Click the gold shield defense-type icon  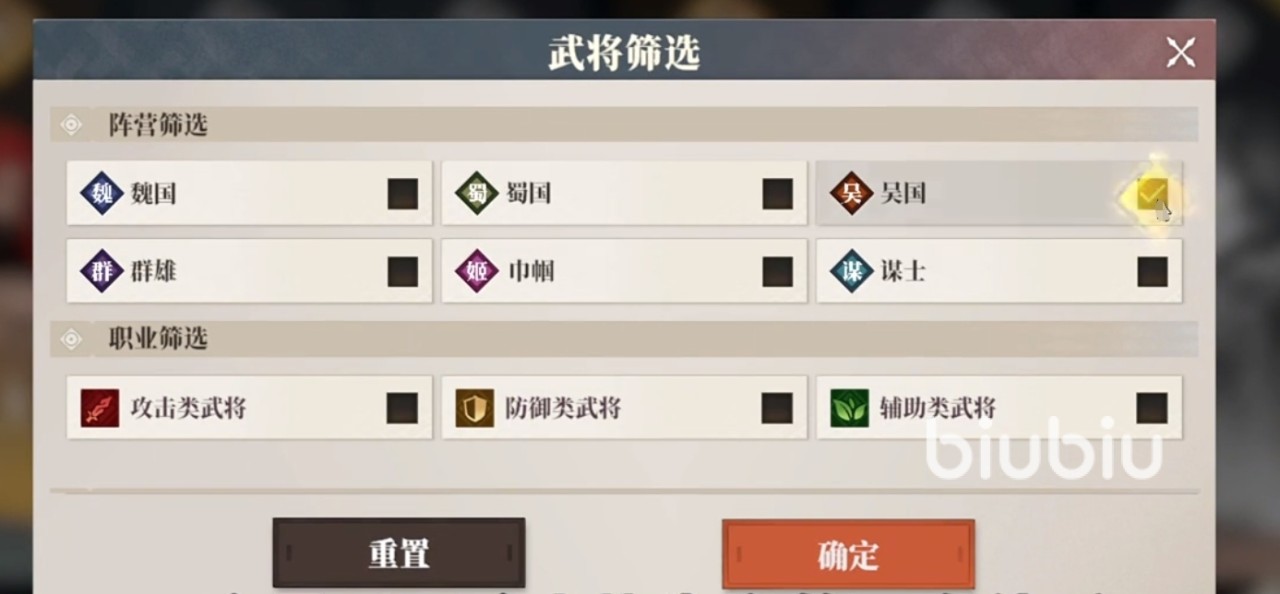[x=475, y=408]
